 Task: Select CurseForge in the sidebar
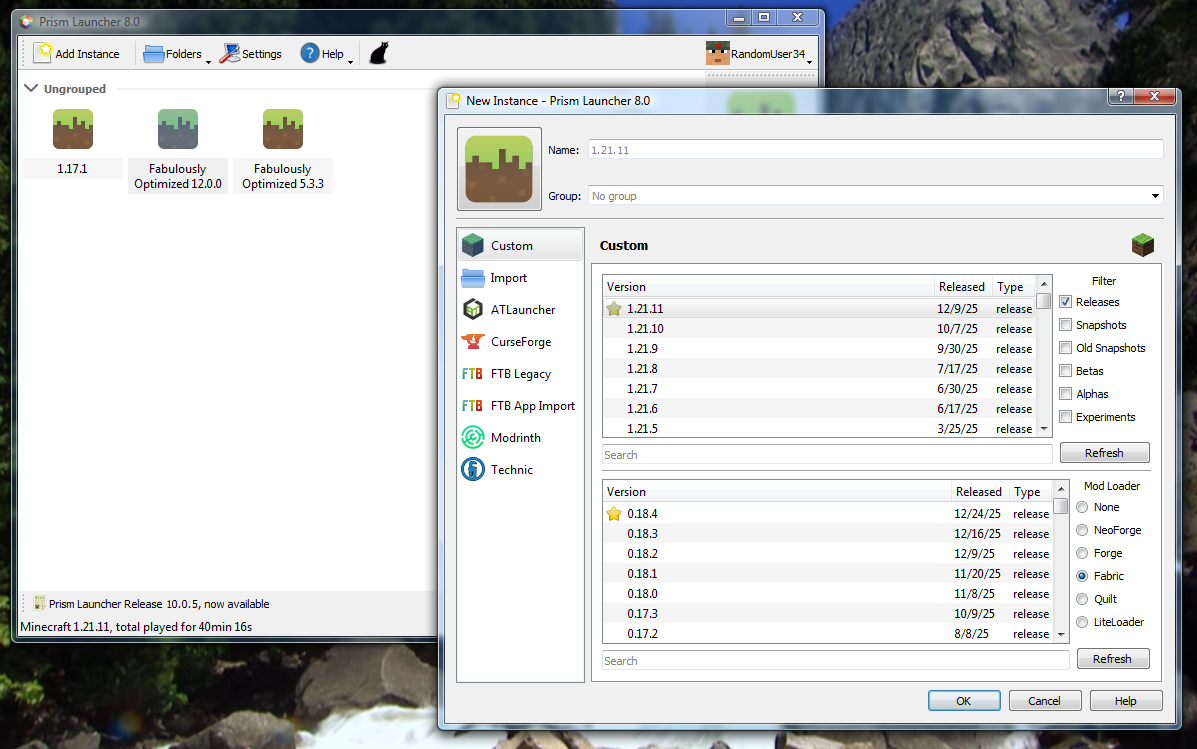tap(520, 342)
